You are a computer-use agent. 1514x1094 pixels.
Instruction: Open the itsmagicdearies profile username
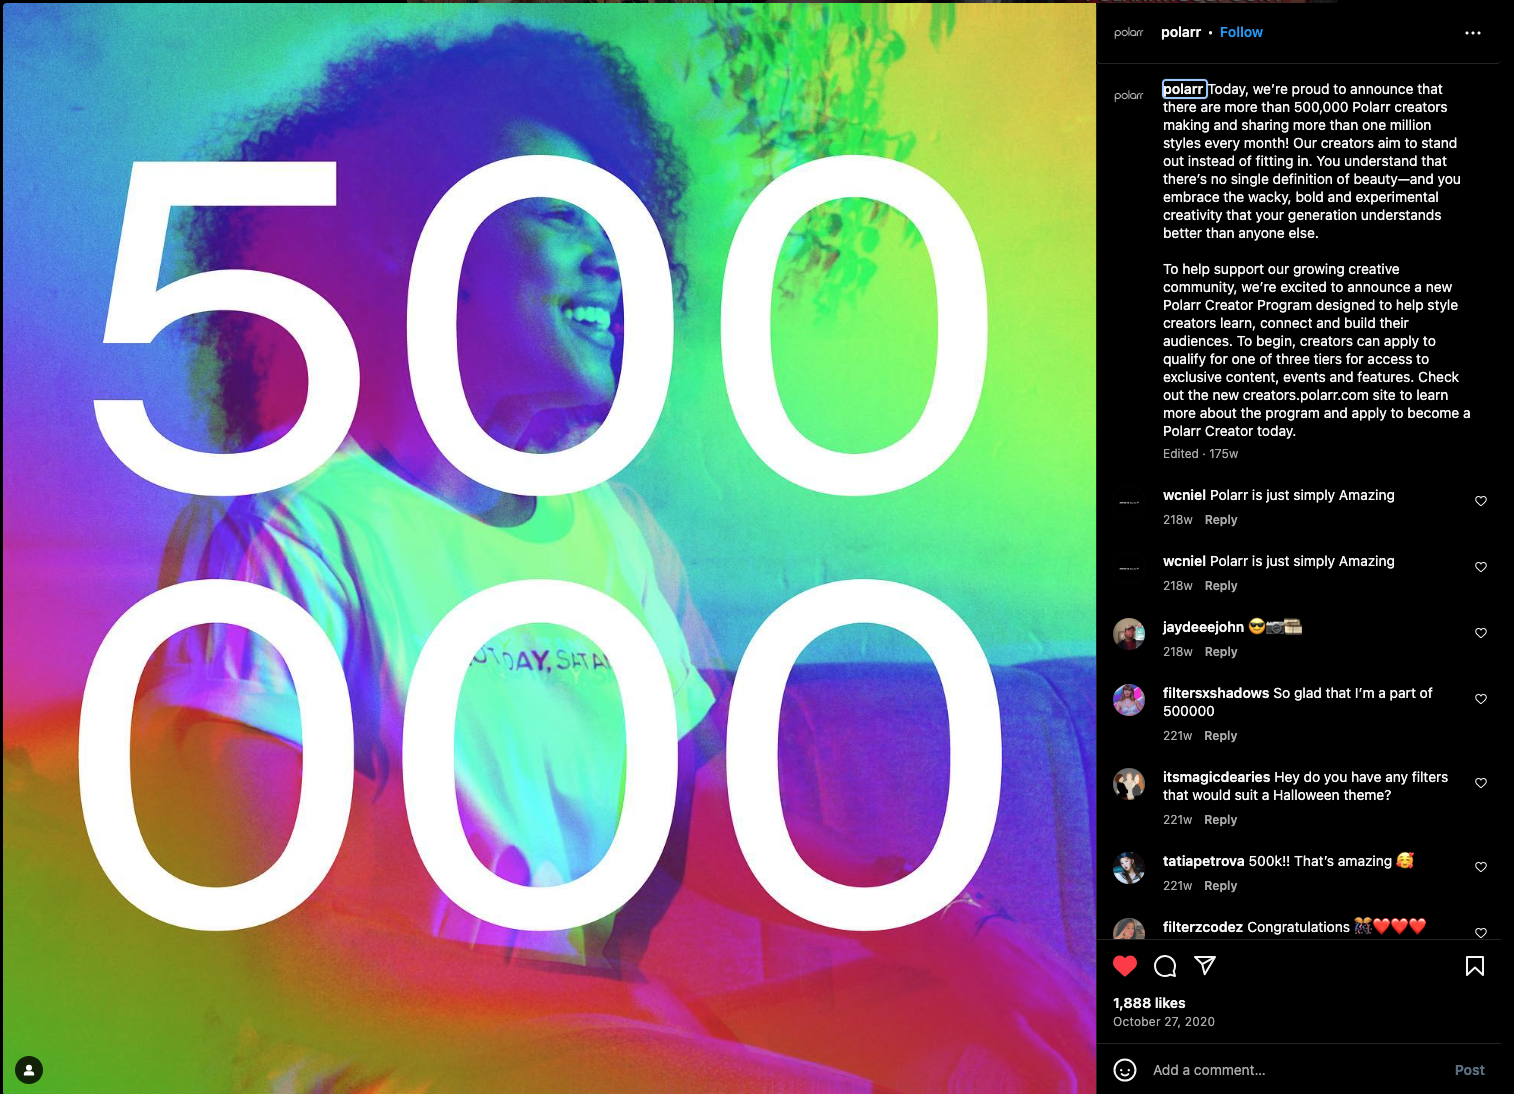(x=1216, y=777)
